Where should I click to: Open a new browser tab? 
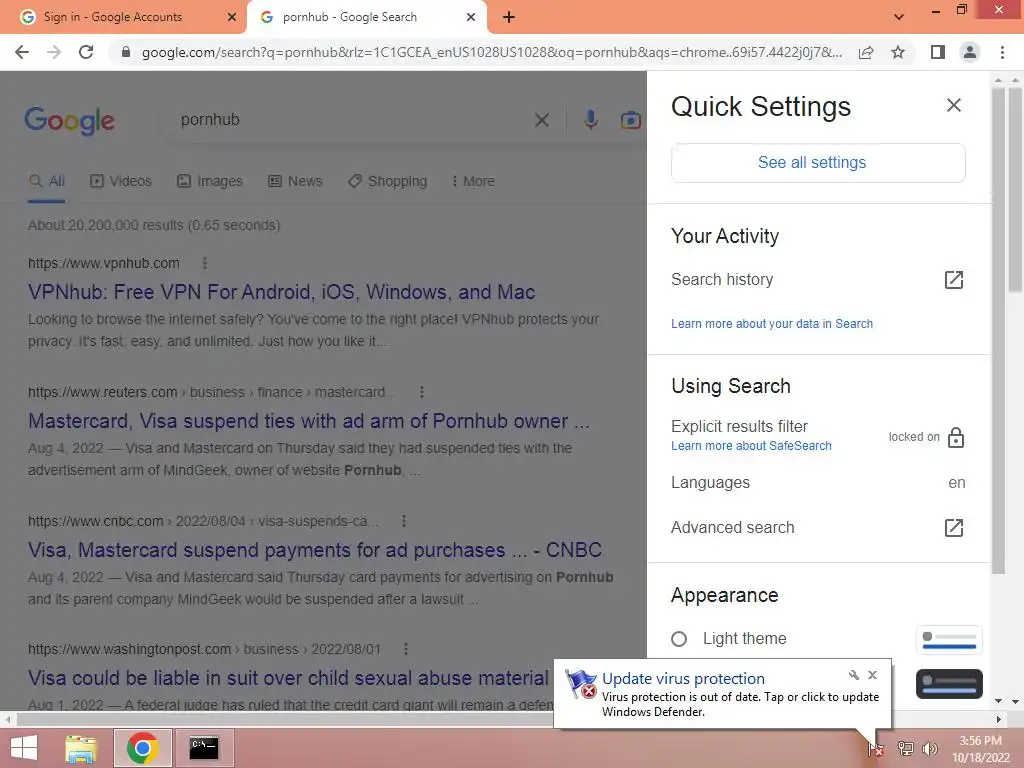(509, 17)
